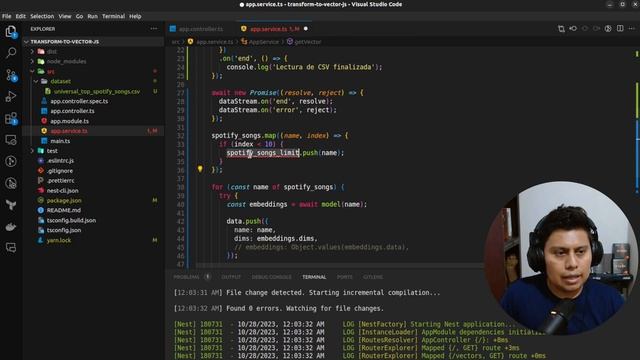Open the Run and Debug view icon
The image size is (640, 360).
click(x=11, y=97)
